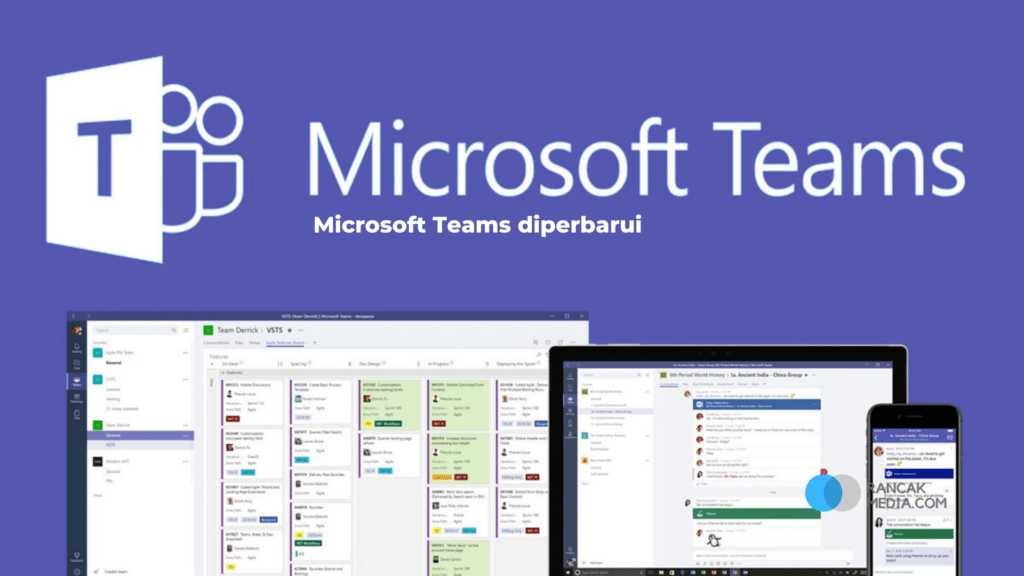Click the filter icon beside desktop search box
The image size is (1024, 576).
point(186,330)
